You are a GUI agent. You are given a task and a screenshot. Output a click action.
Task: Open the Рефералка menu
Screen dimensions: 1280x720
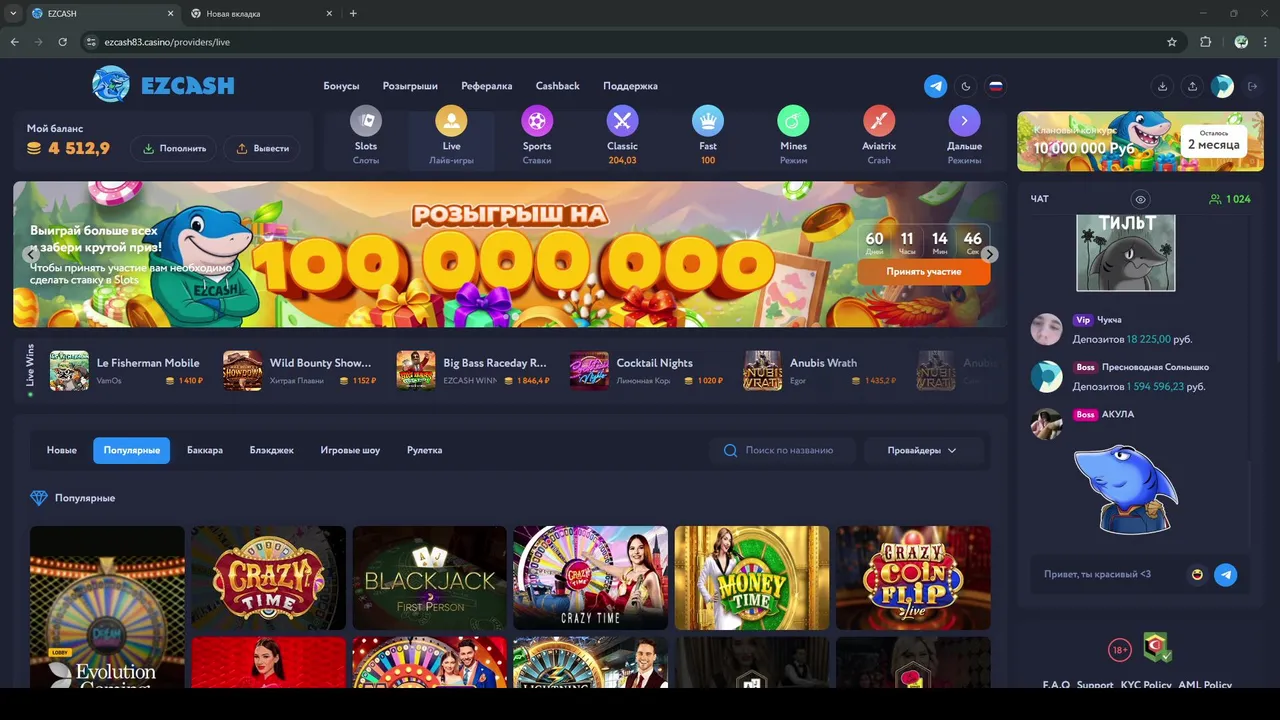(487, 86)
